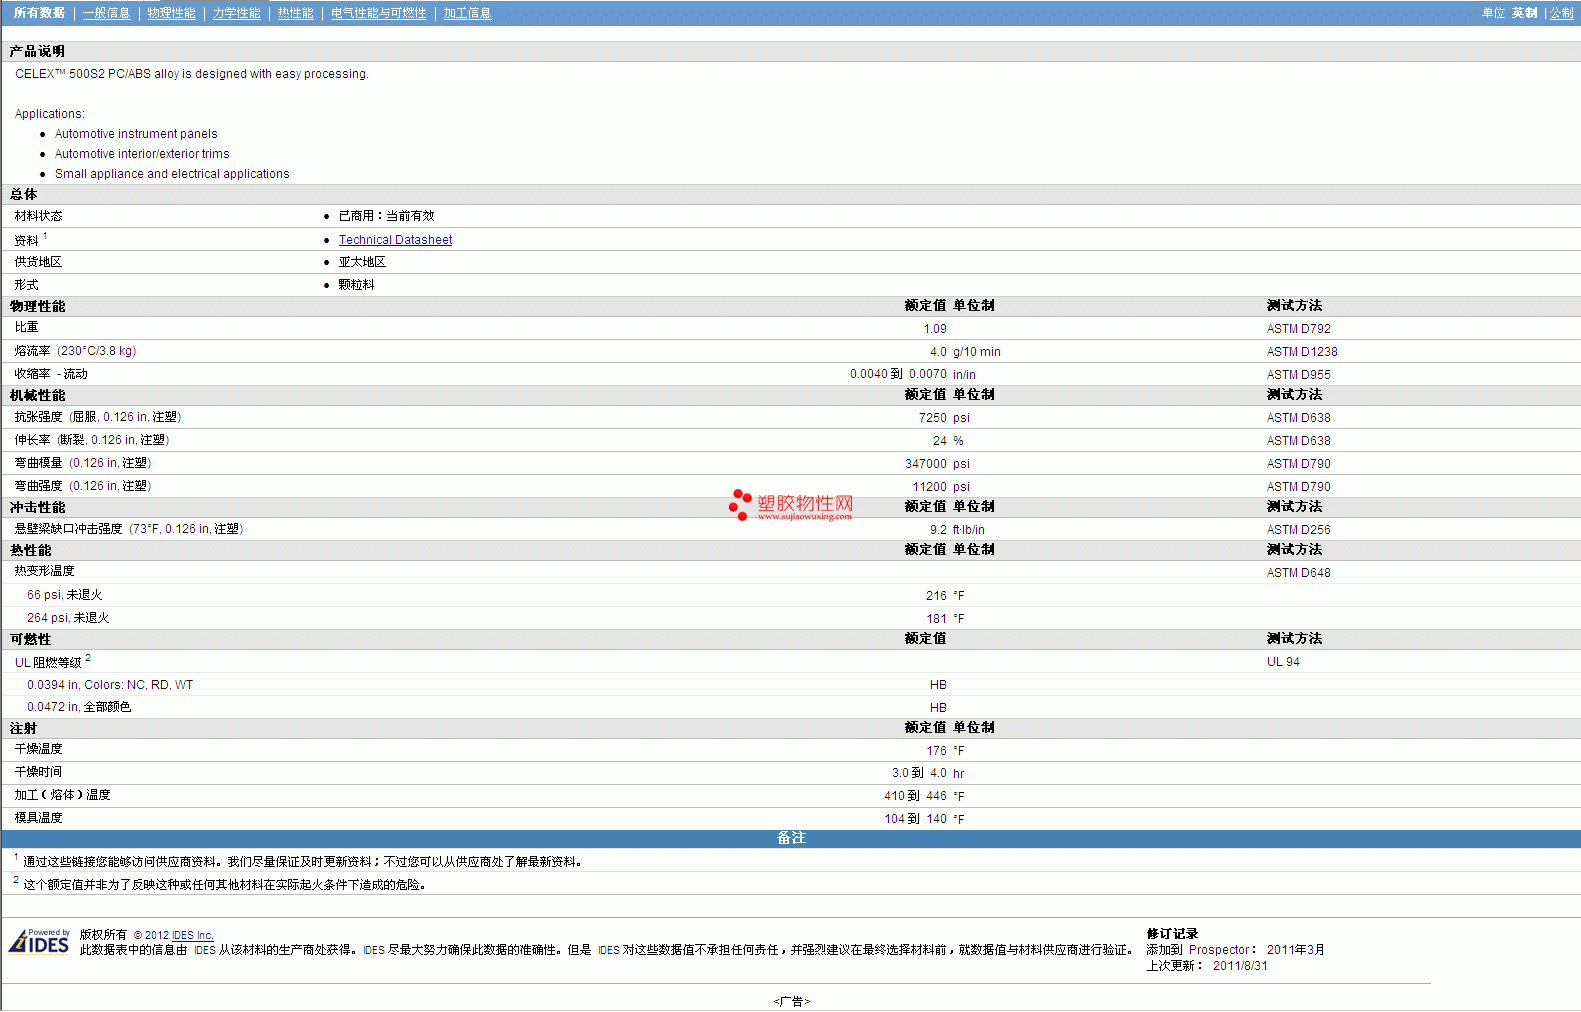Open the 一般信息 tab
The image size is (1581, 1012).
106,13
